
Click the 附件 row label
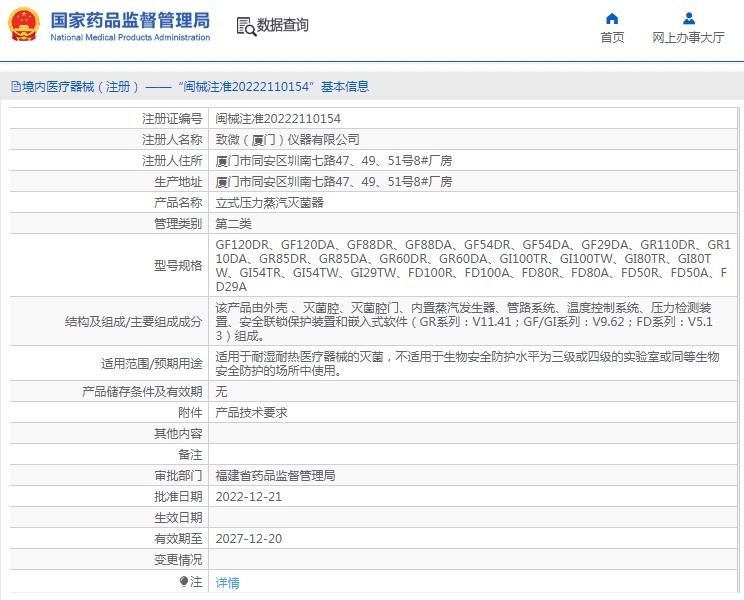click(x=190, y=413)
